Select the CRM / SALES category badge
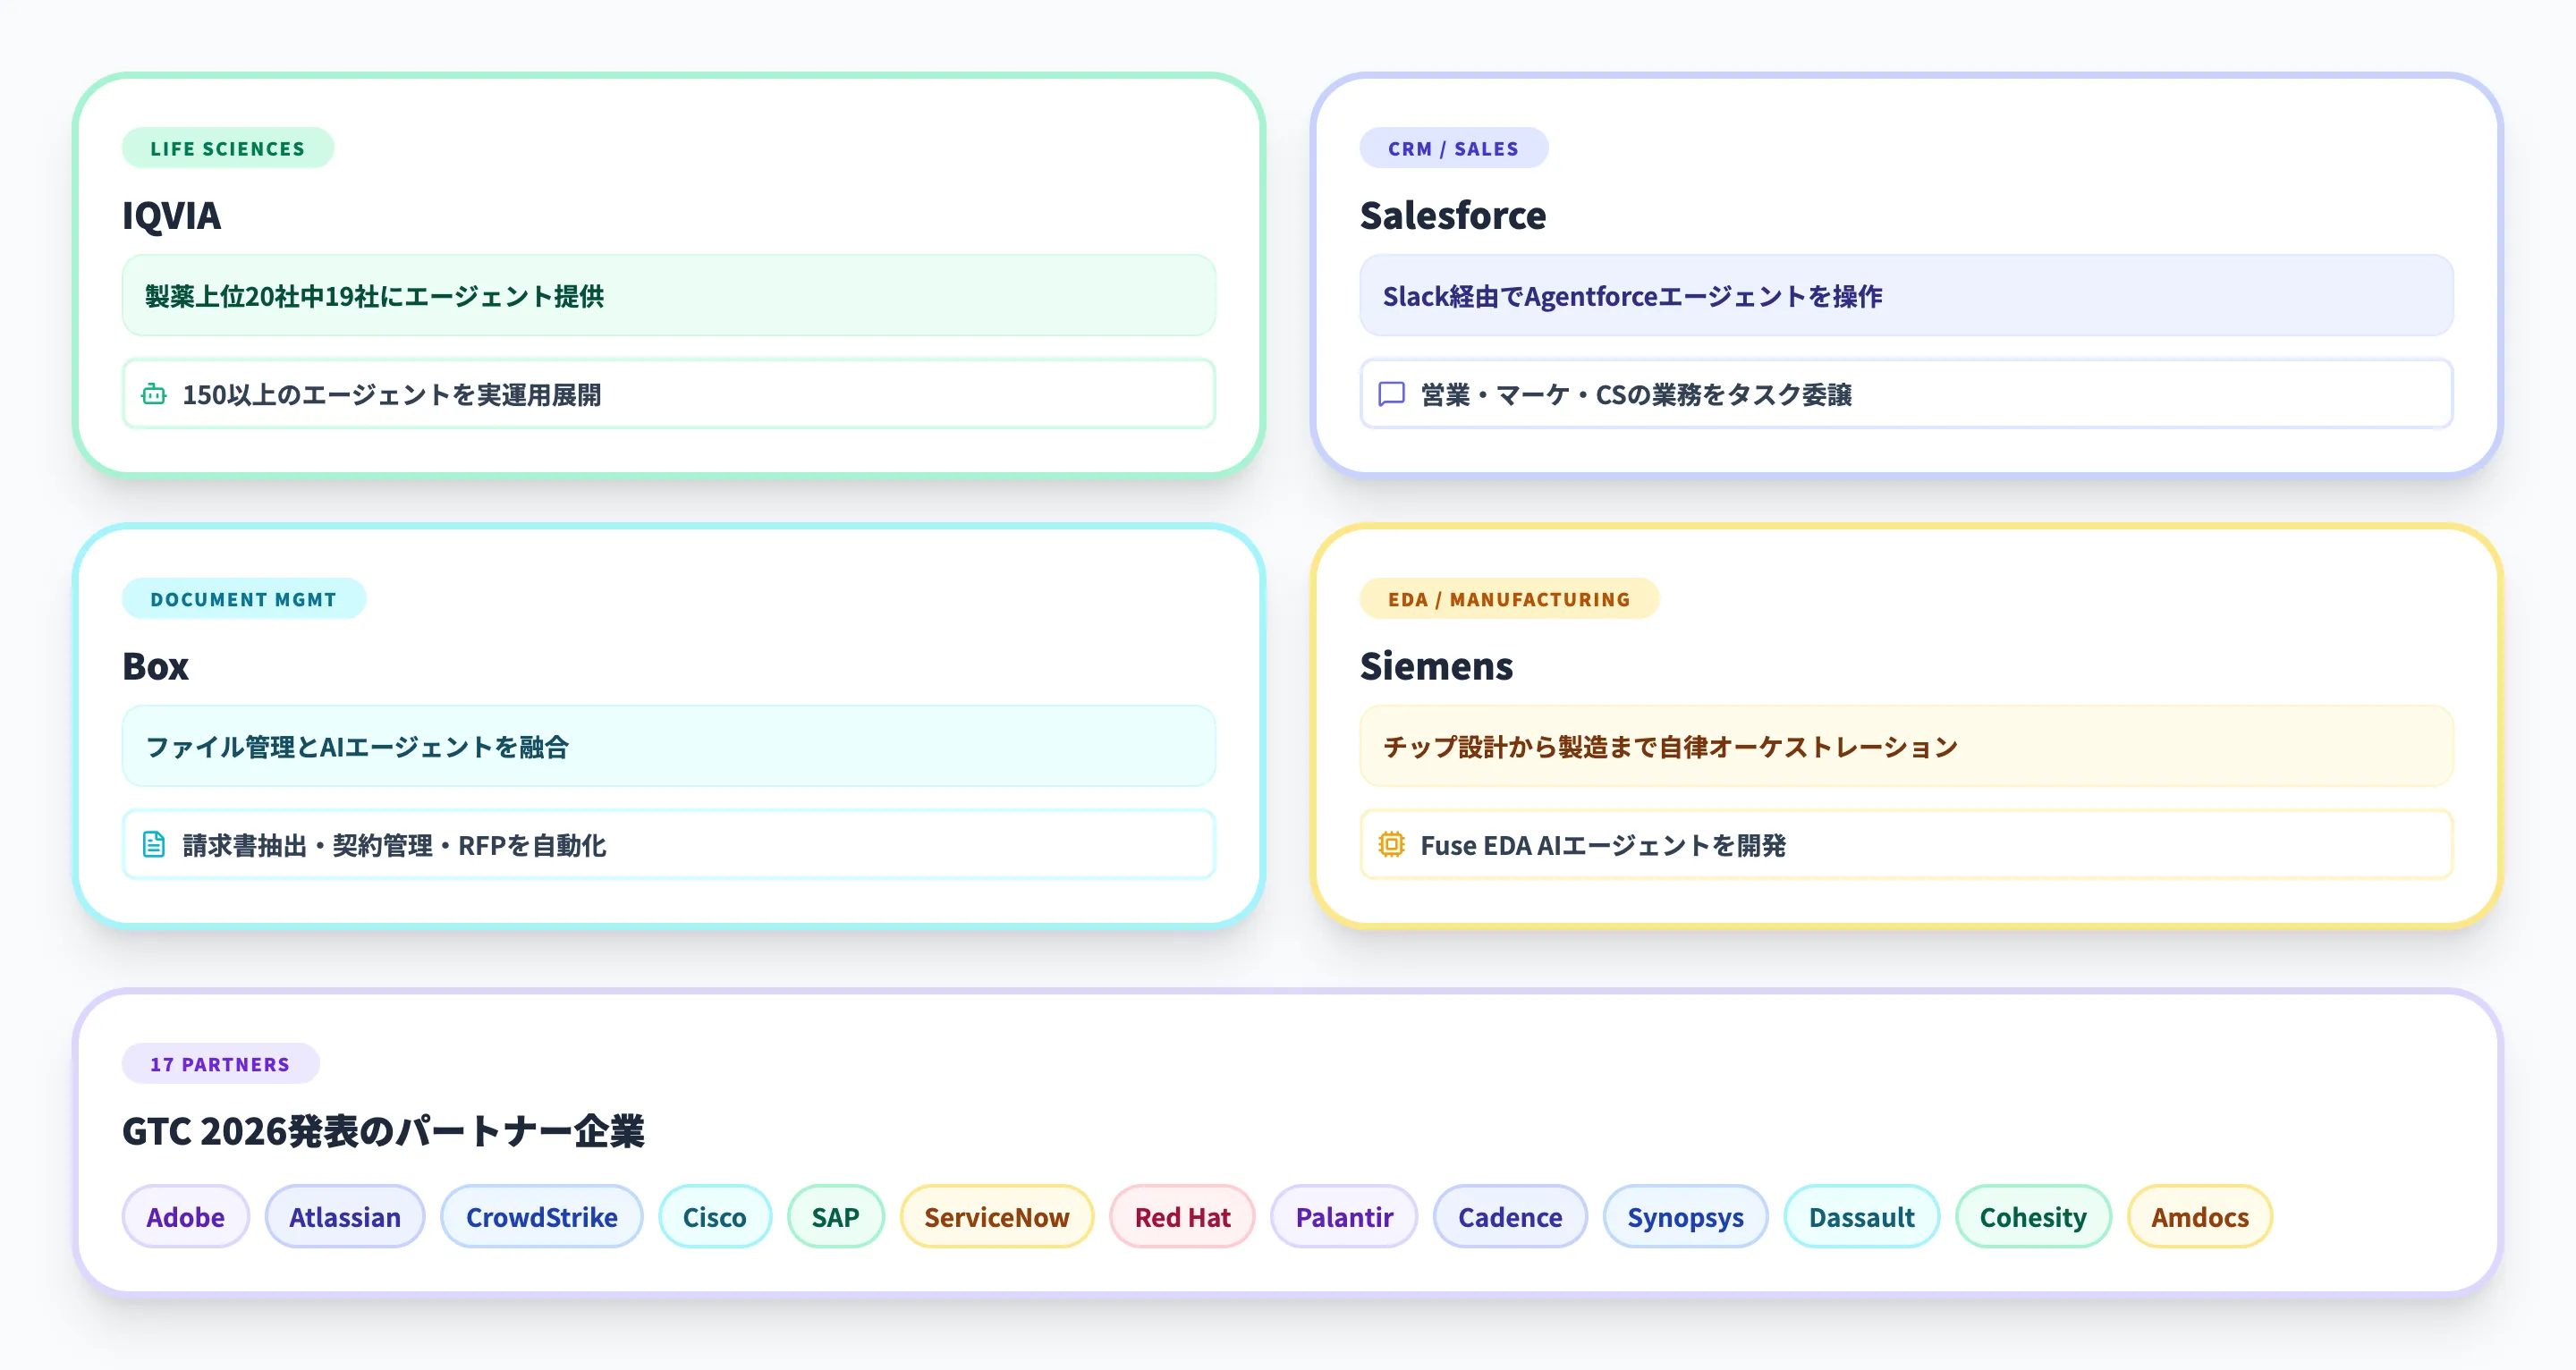This screenshot has width=2576, height=1370. point(1452,148)
